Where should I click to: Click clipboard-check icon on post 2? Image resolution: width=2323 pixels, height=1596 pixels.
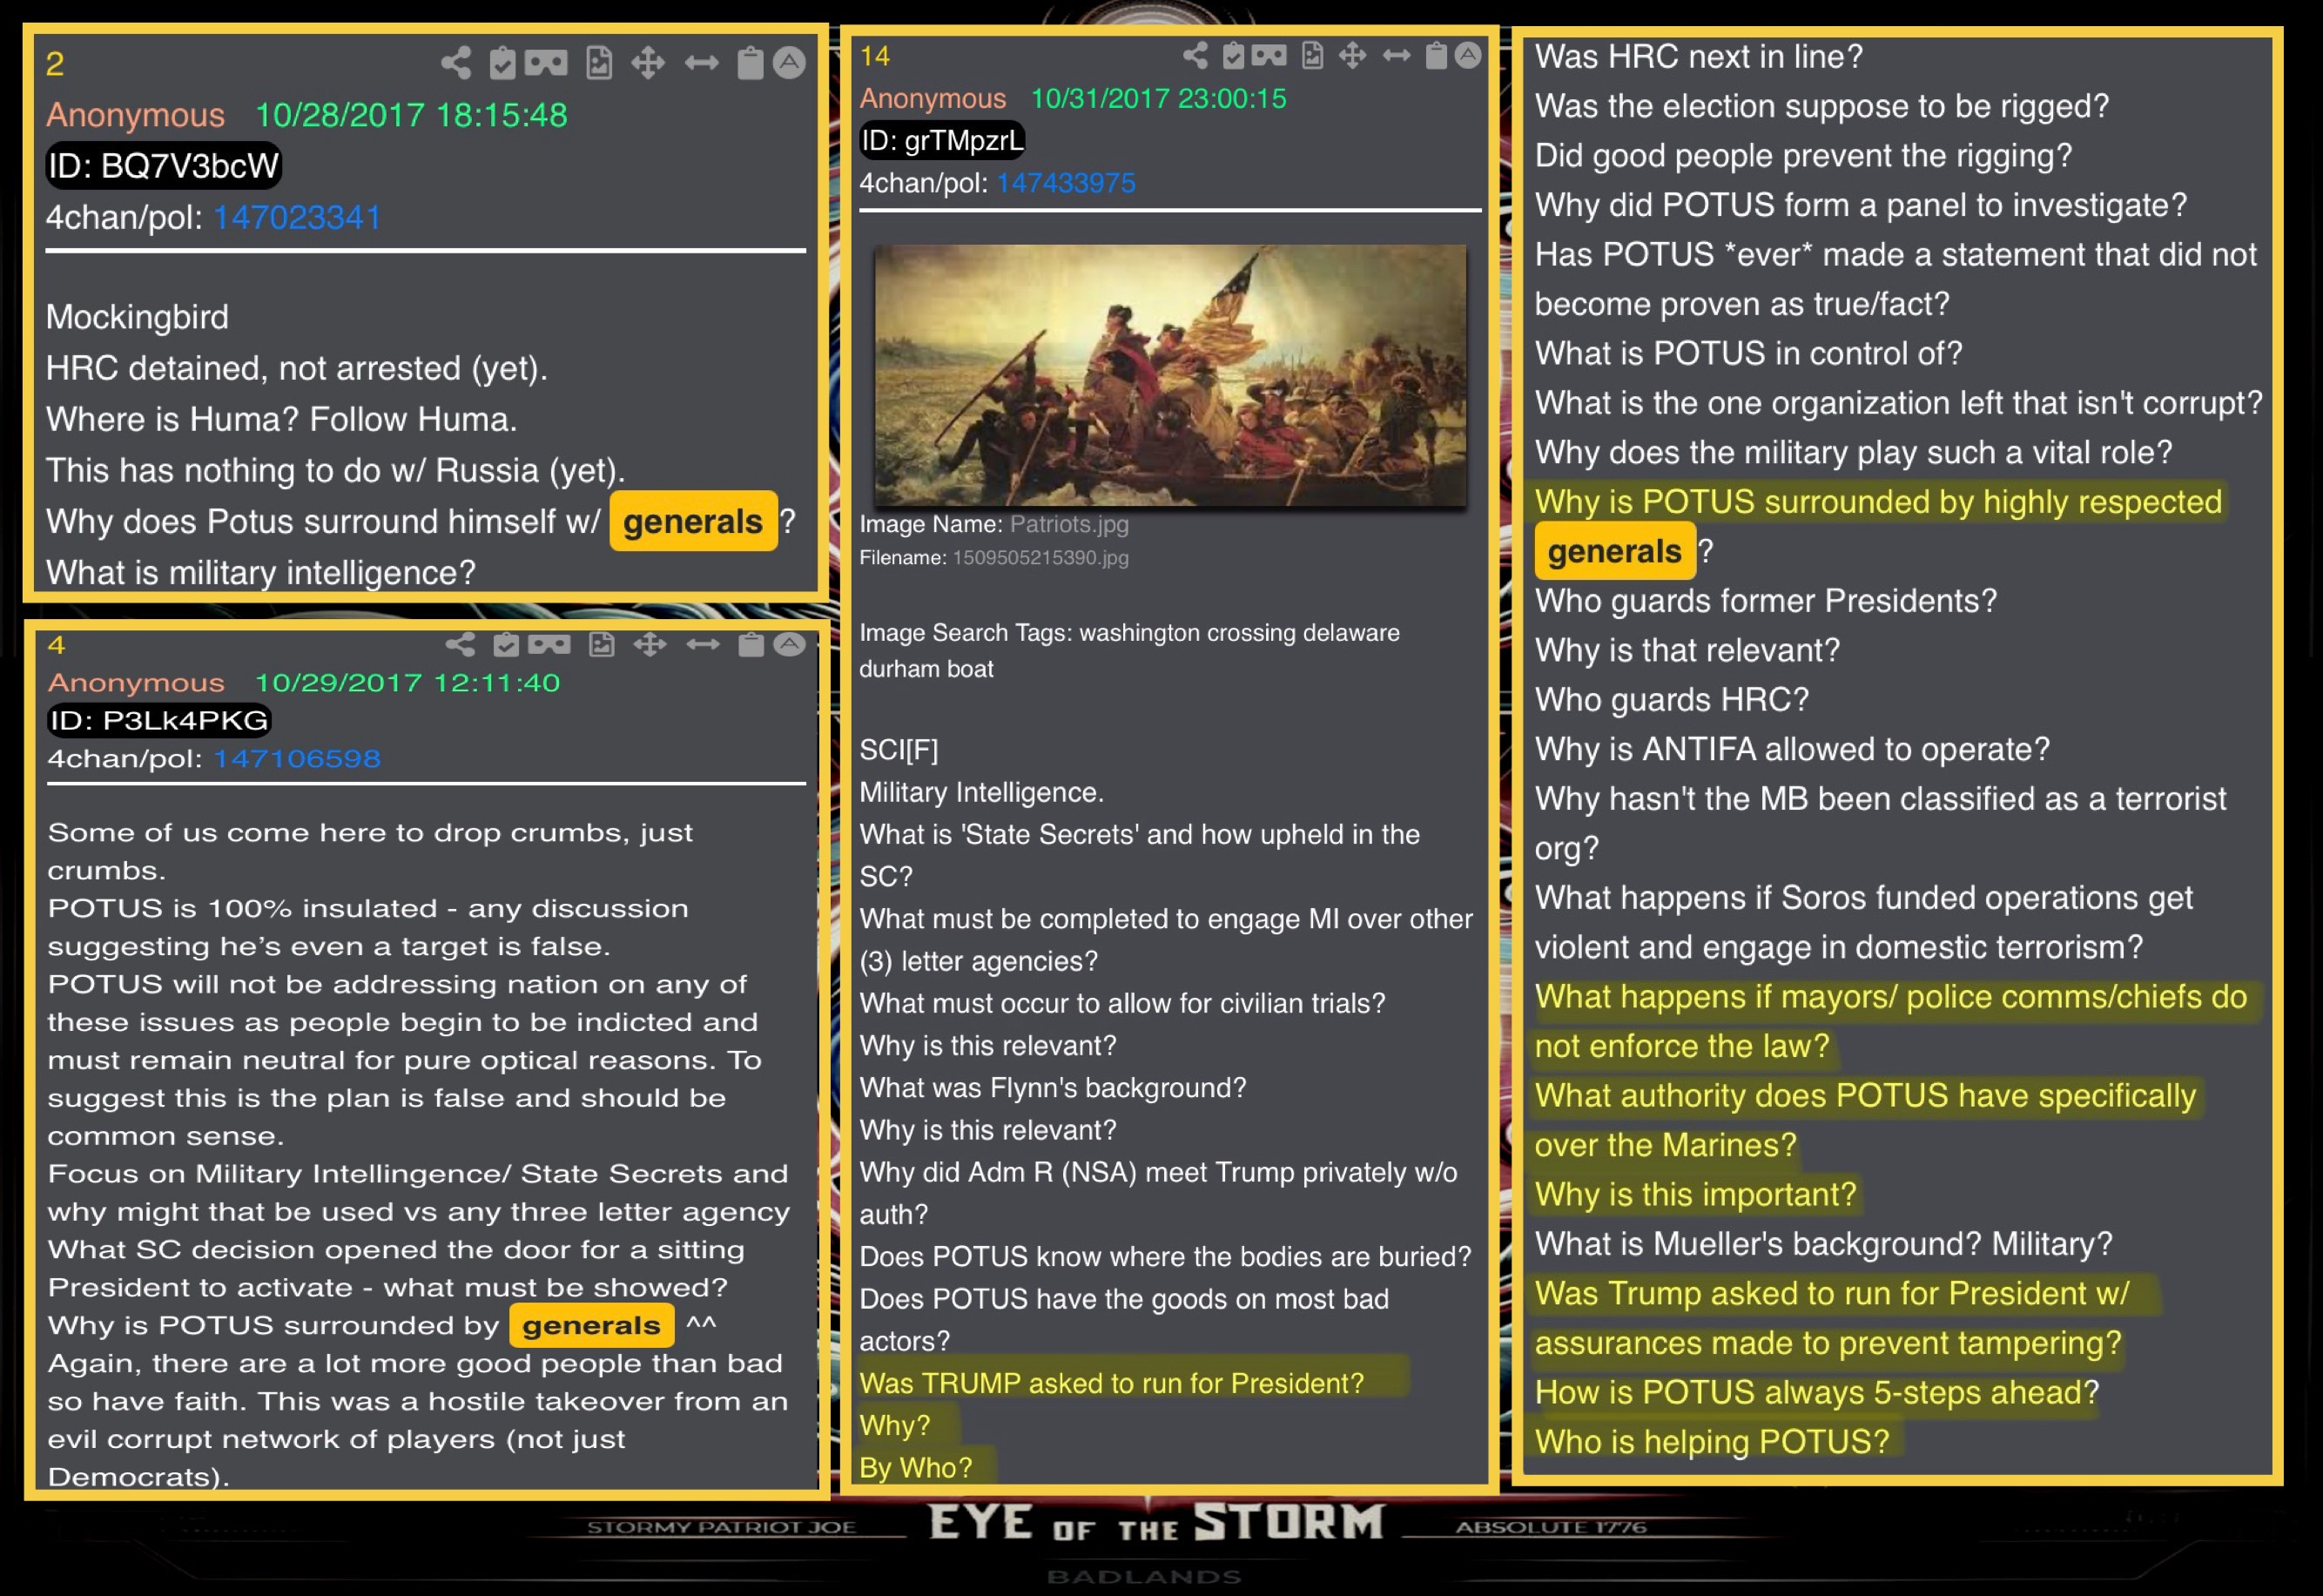tap(502, 63)
